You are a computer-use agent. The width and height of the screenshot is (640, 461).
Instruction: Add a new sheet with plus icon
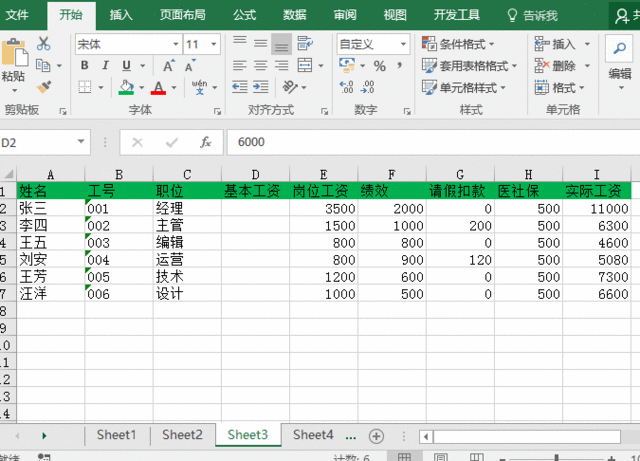[376, 436]
